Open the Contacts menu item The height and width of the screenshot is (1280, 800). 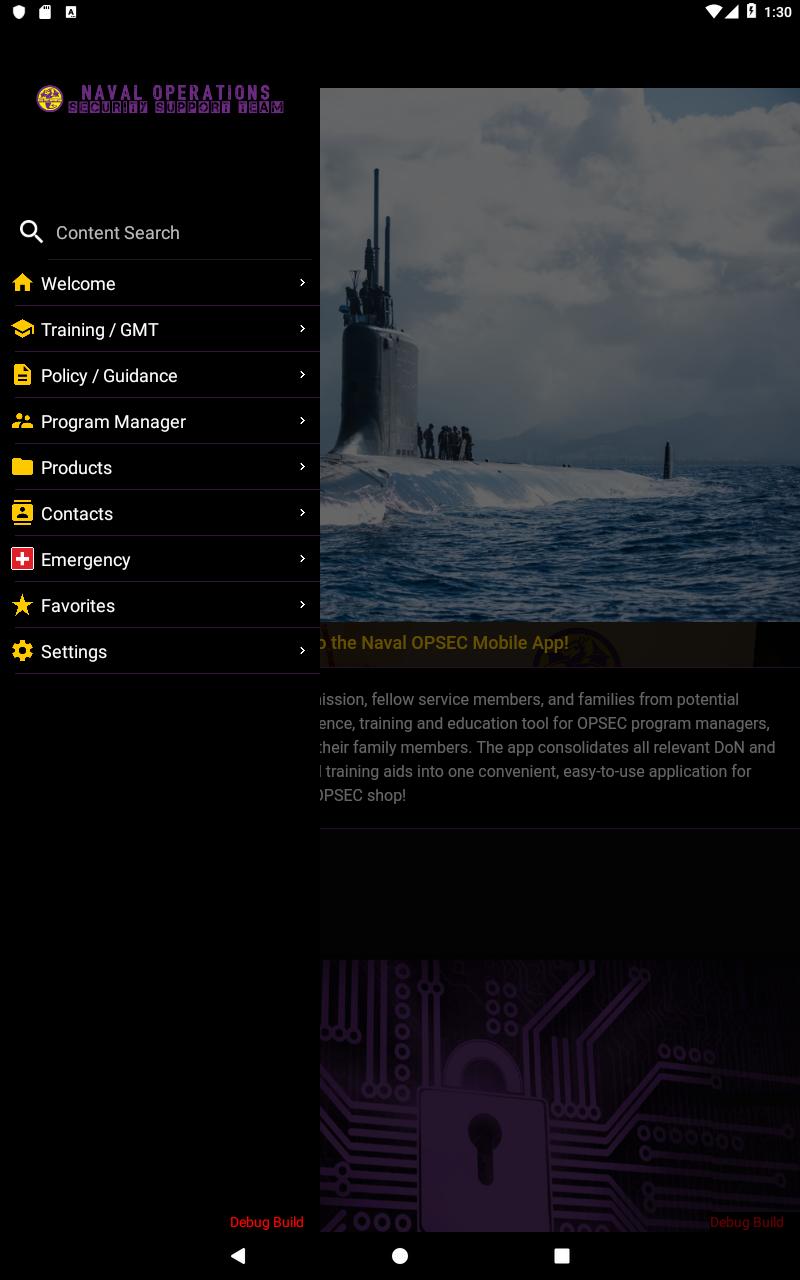[160, 513]
